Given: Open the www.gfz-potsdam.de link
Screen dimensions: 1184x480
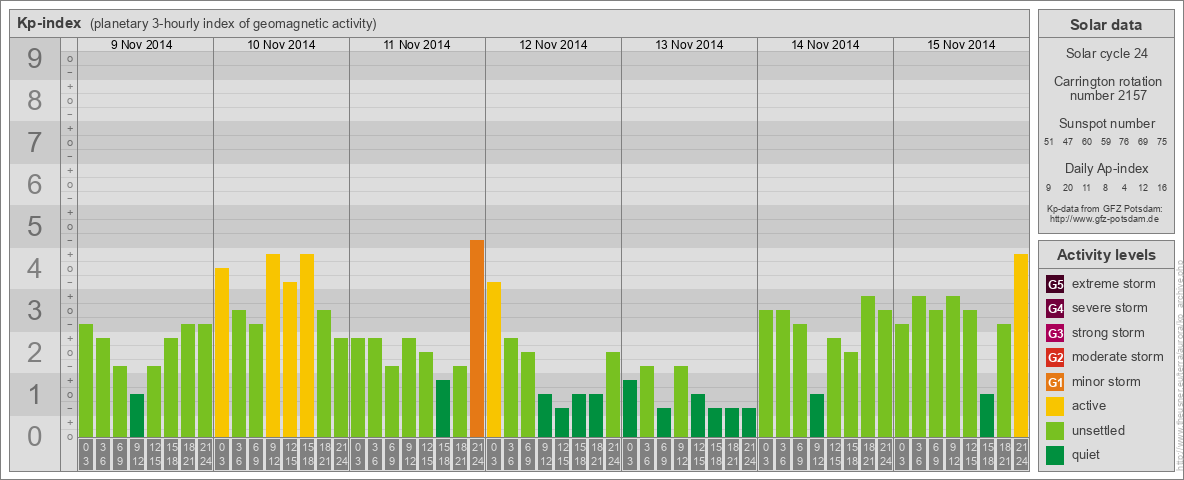Looking at the screenshot, I should pos(1105,218).
